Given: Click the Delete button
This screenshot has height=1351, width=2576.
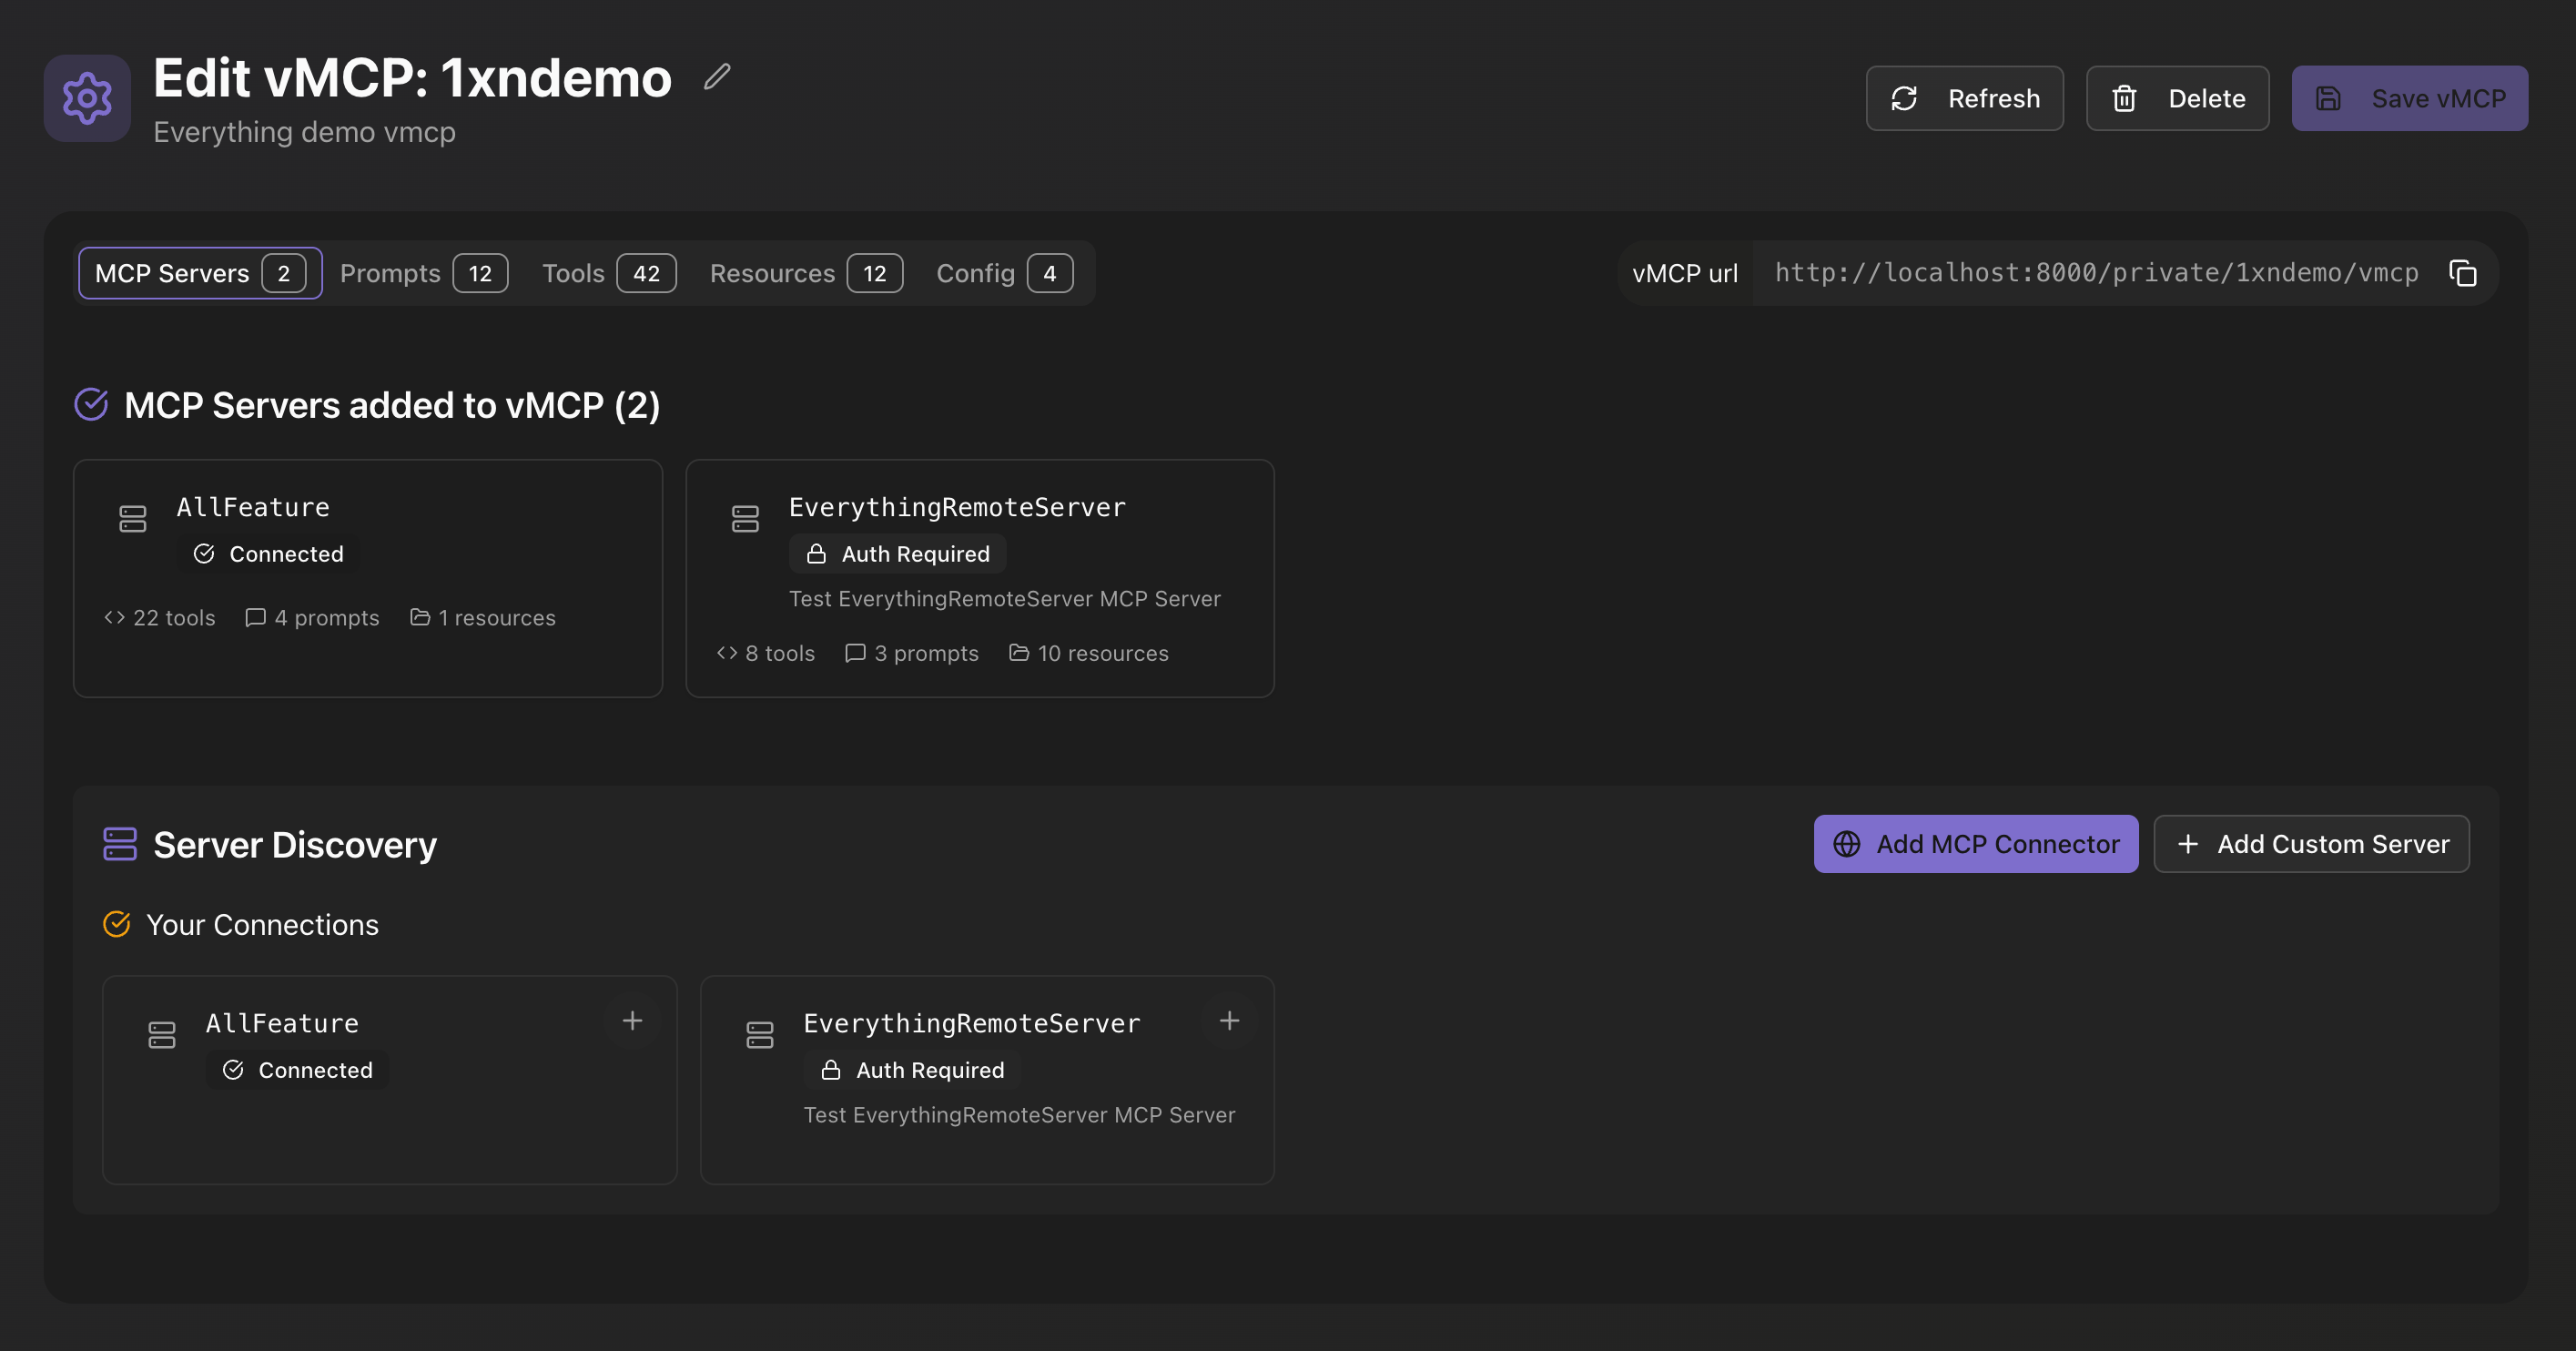Looking at the screenshot, I should tap(2177, 98).
